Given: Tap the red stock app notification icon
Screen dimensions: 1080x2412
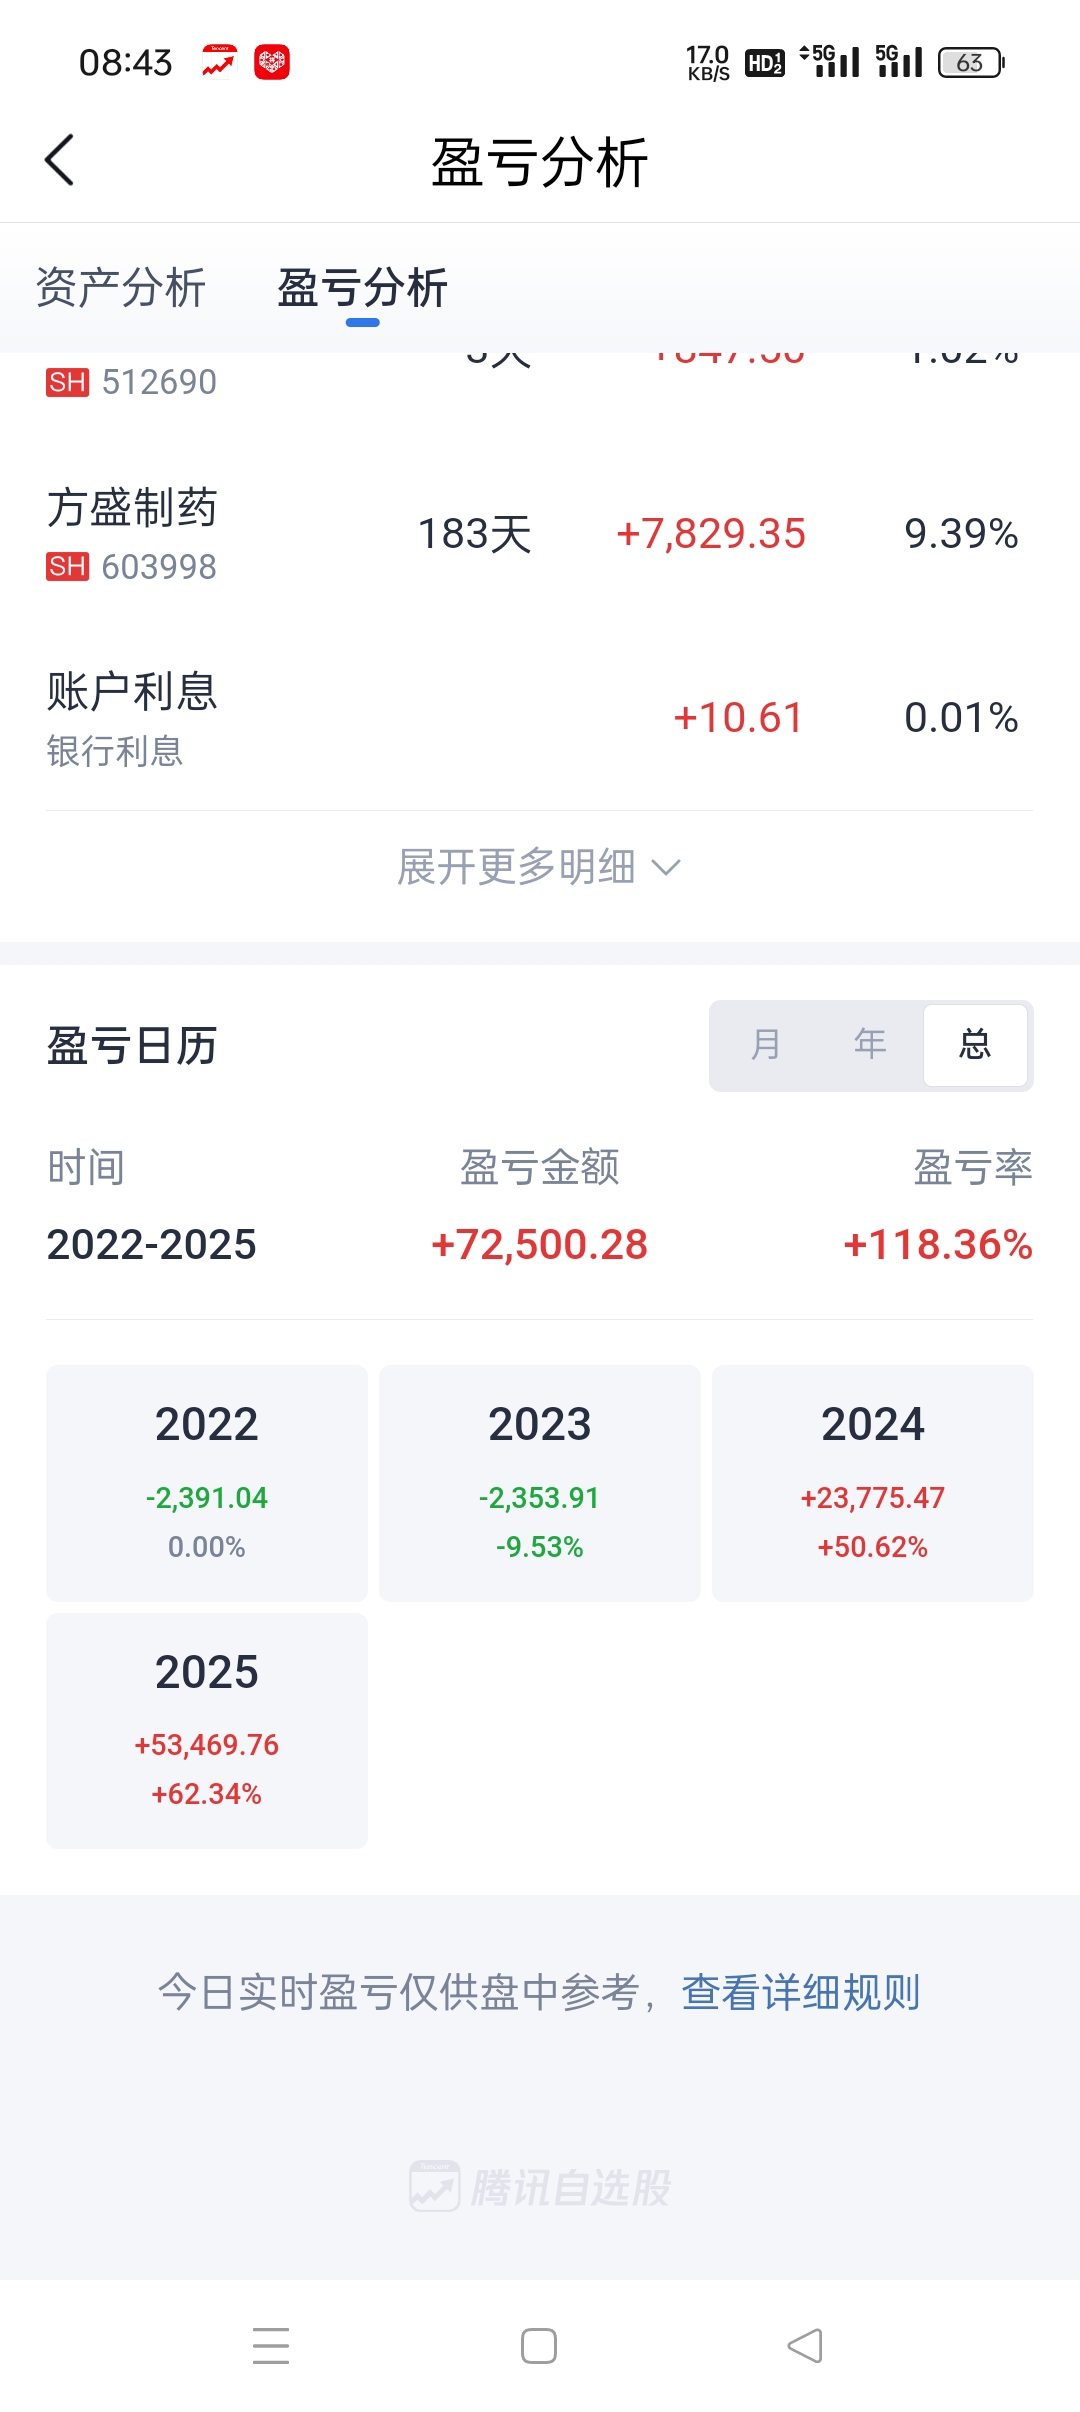Looking at the screenshot, I should coord(219,62).
